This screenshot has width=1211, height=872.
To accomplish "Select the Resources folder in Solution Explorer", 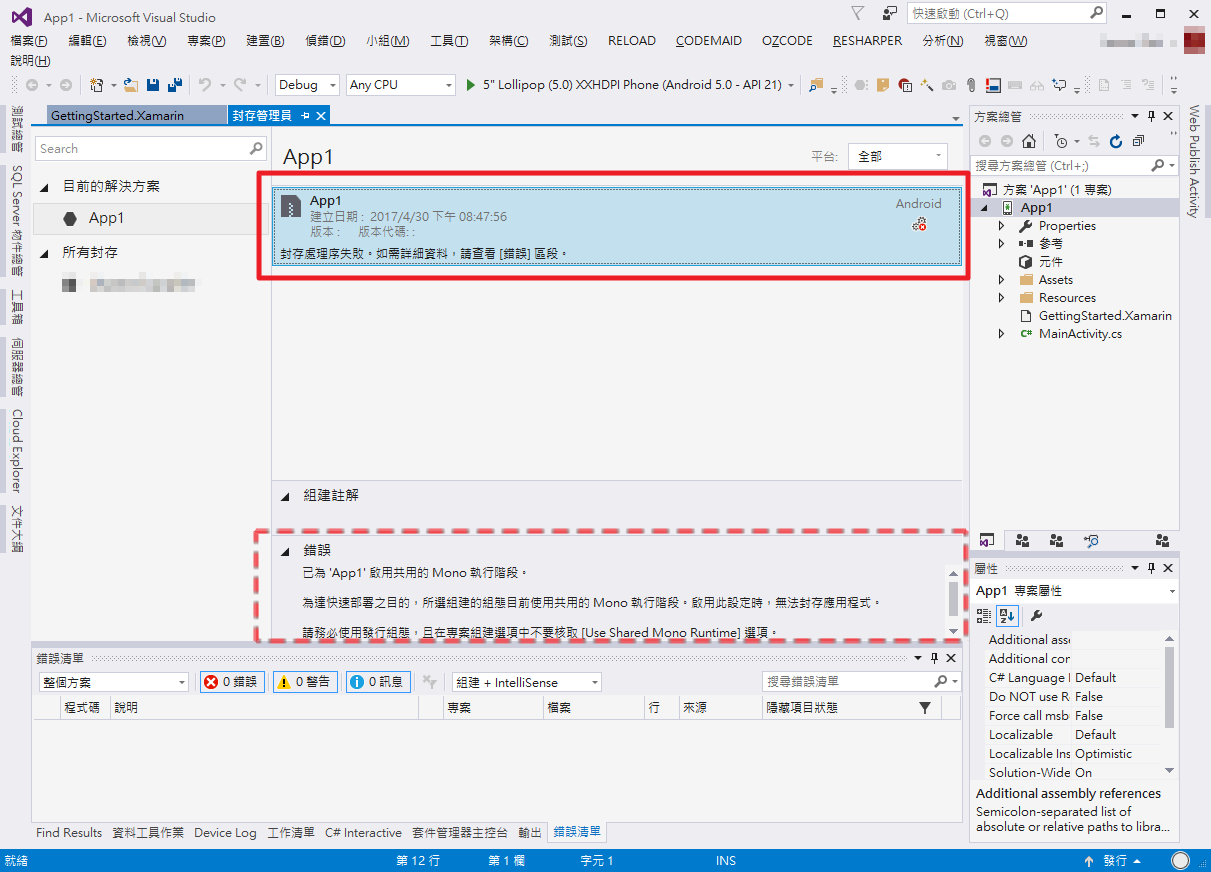I will click(x=1067, y=298).
